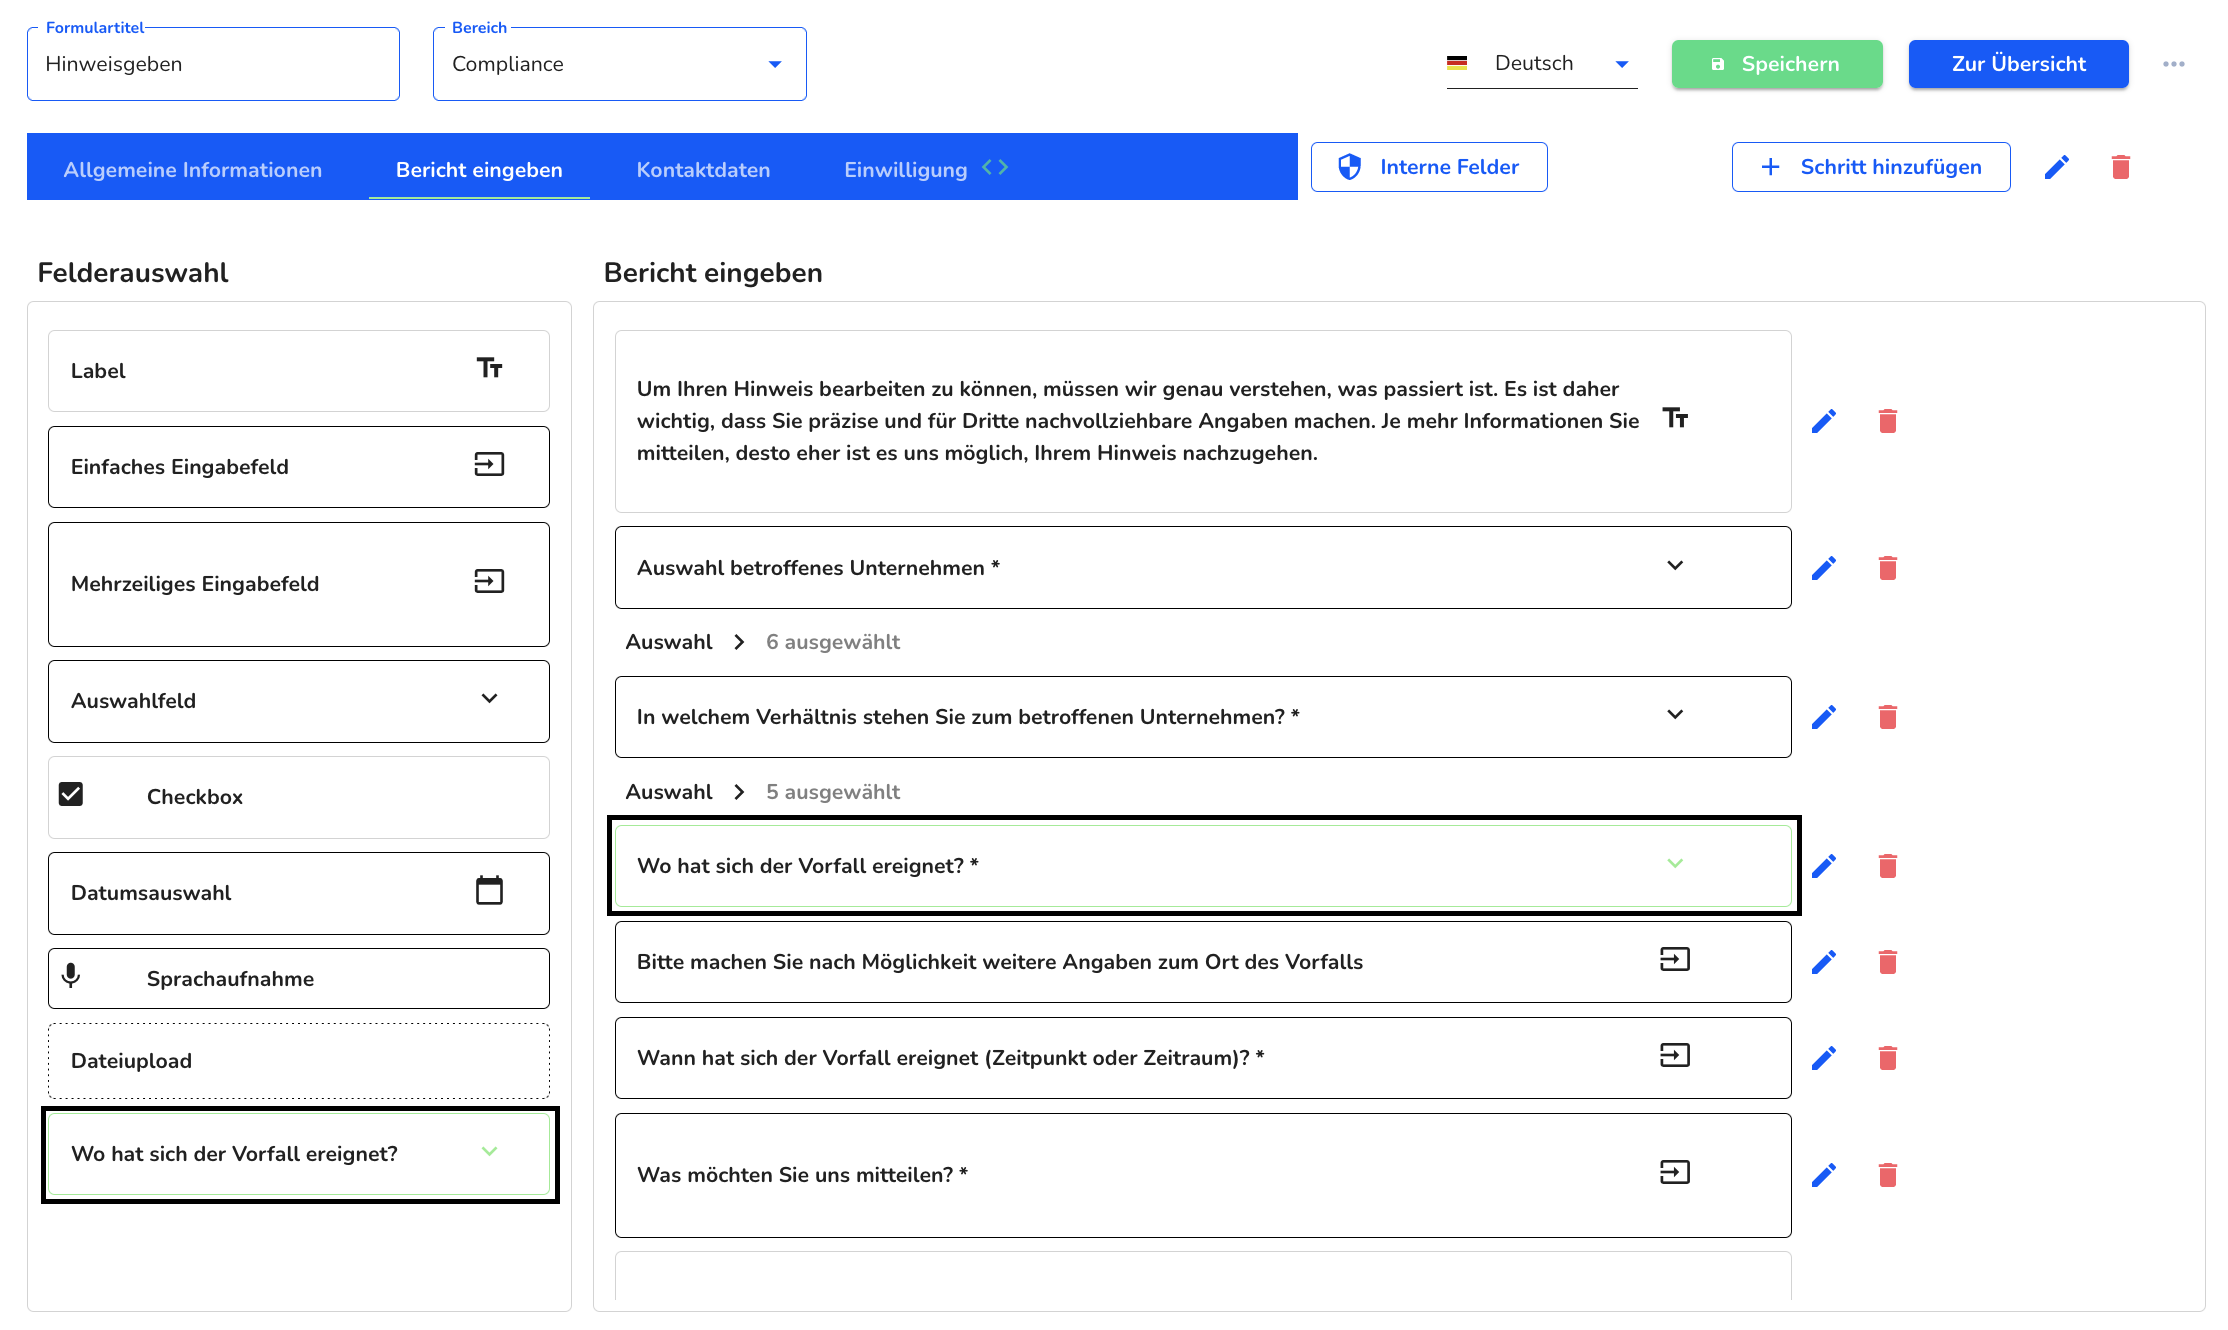Select the Datumsauswahl field type
This screenshot has height=1330, width=2228.
point(299,893)
